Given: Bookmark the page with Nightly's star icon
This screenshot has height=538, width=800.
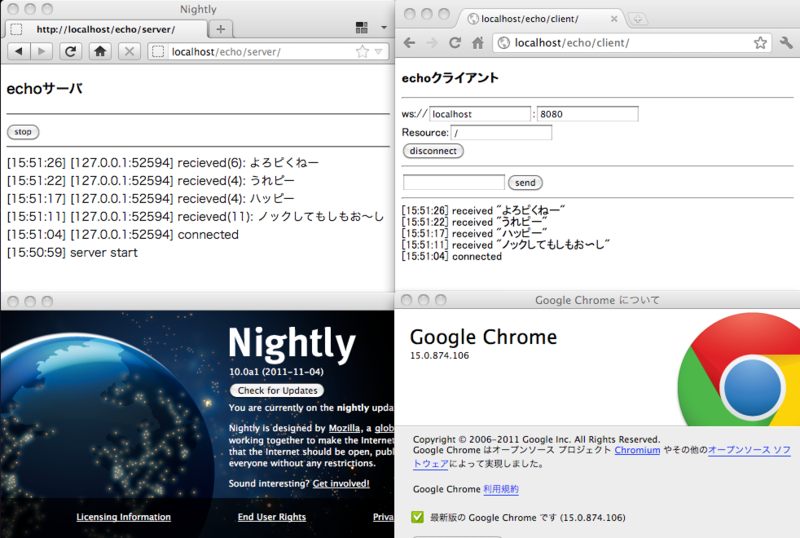Looking at the screenshot, I should coord(362,52).
